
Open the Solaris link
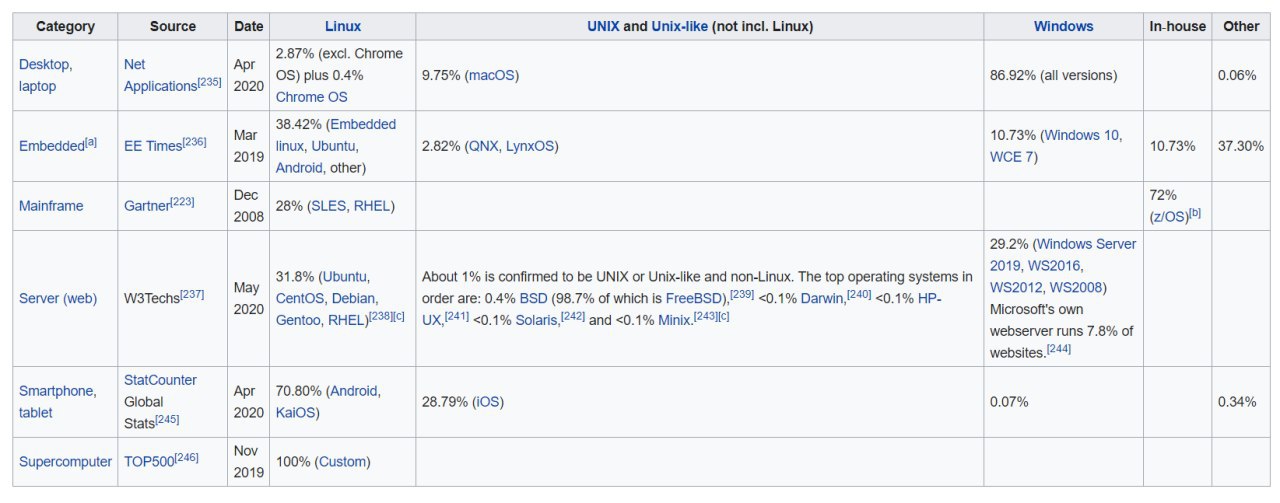(x=535, y=320)
